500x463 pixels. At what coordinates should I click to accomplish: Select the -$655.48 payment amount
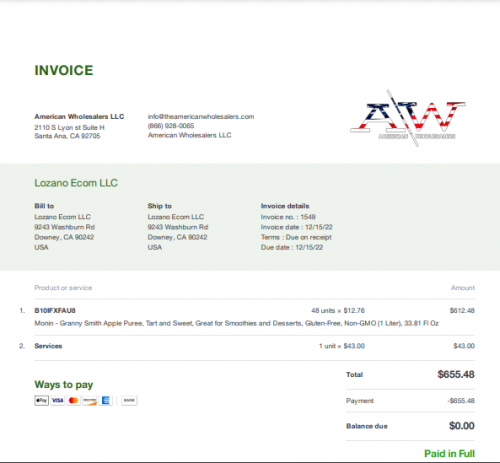tap(461, 401)
